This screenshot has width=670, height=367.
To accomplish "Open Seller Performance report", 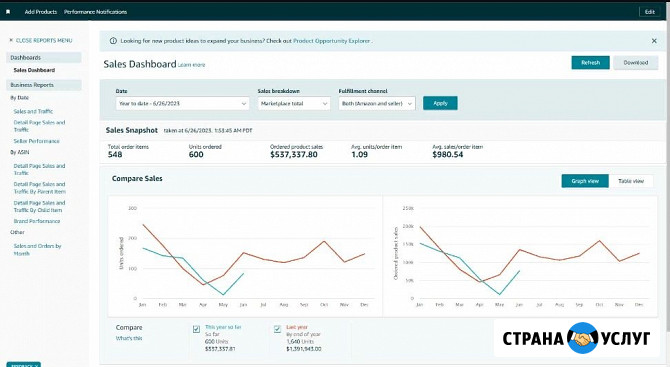I will (36, 141).
